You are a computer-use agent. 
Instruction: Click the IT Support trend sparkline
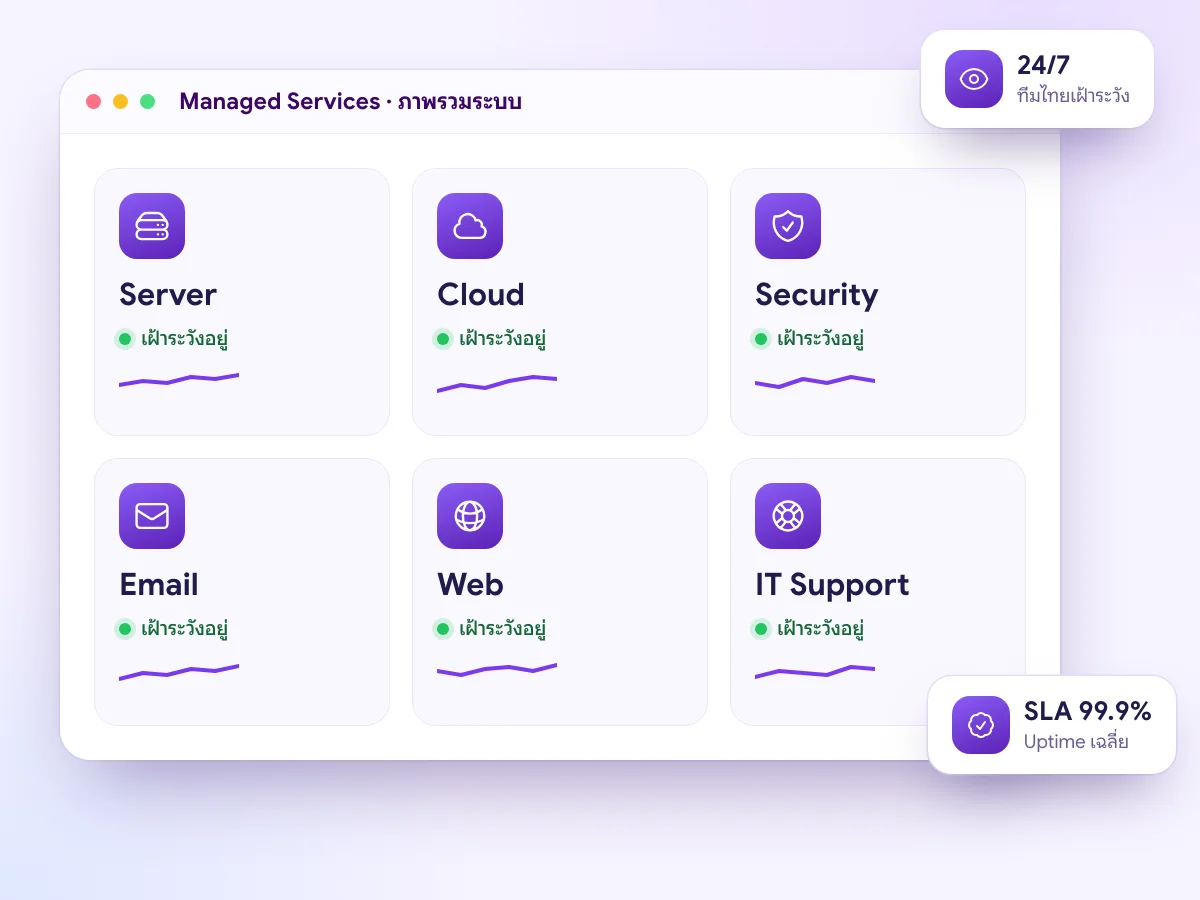click(815, 672)
